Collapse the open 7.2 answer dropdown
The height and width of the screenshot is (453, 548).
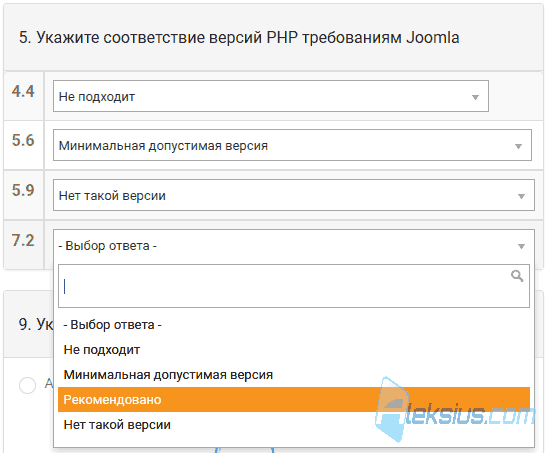(x=294, y=245)
